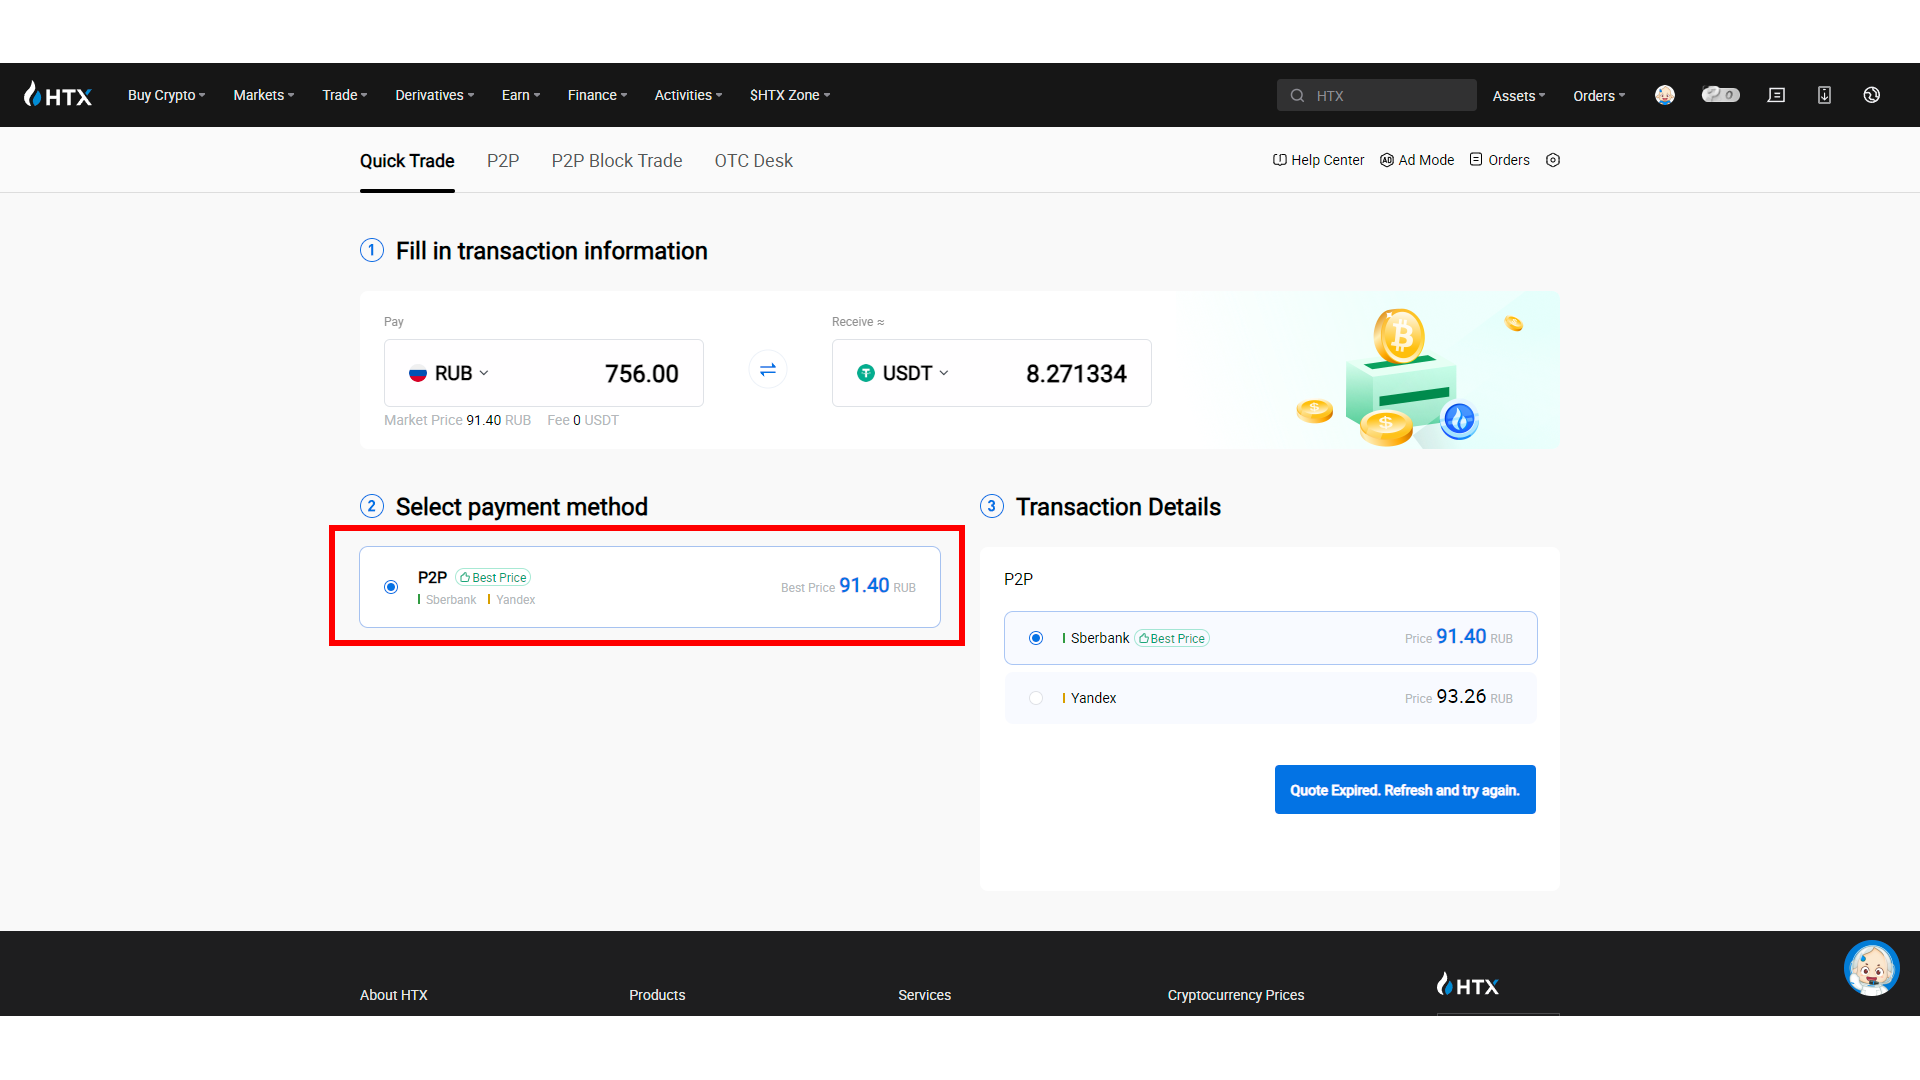The height and width of the screenshot is (1080, 1920).
Task: Click Quote Expired refresh button
Action: pos(1405,790)
